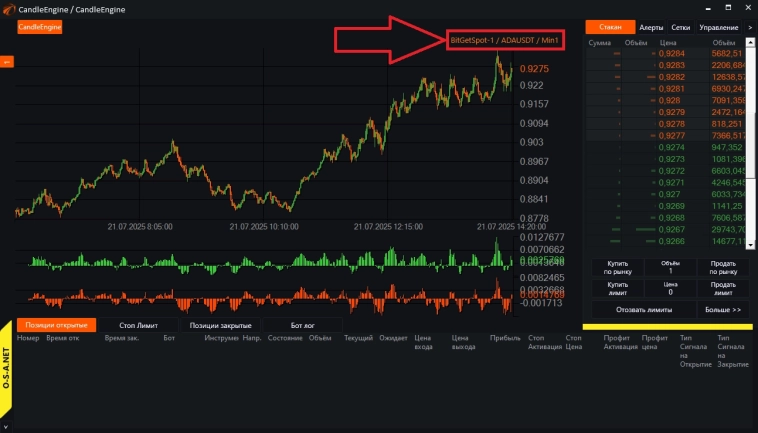Click scroll-down arrow of order book
Screen dimensions: 758x433
click(x=751, y=243)
